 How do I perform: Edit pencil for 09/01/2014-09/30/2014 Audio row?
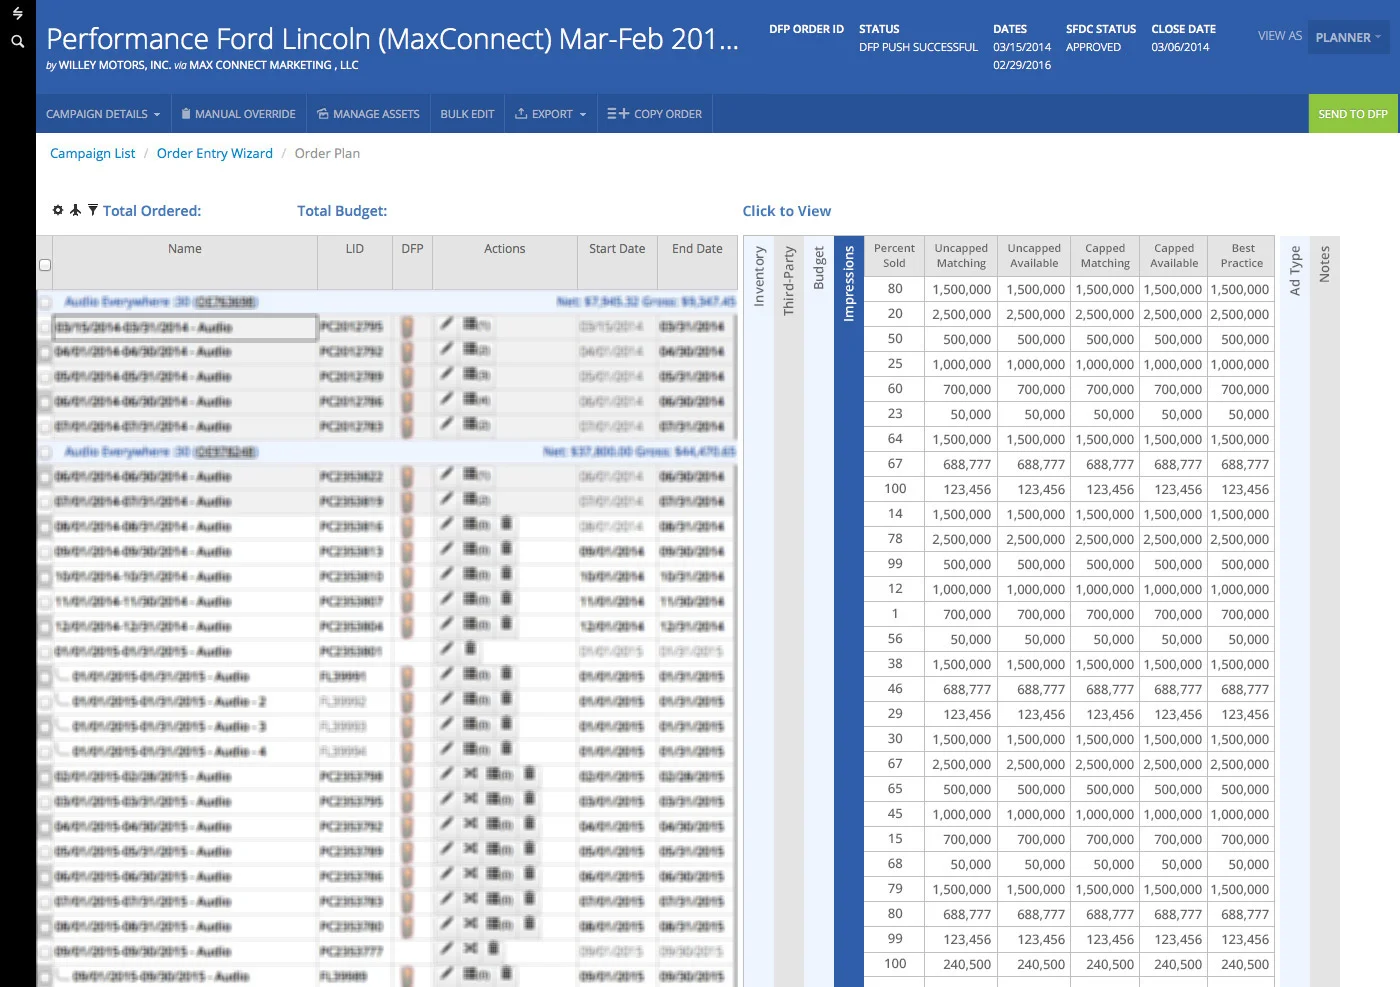click(446, 548)
